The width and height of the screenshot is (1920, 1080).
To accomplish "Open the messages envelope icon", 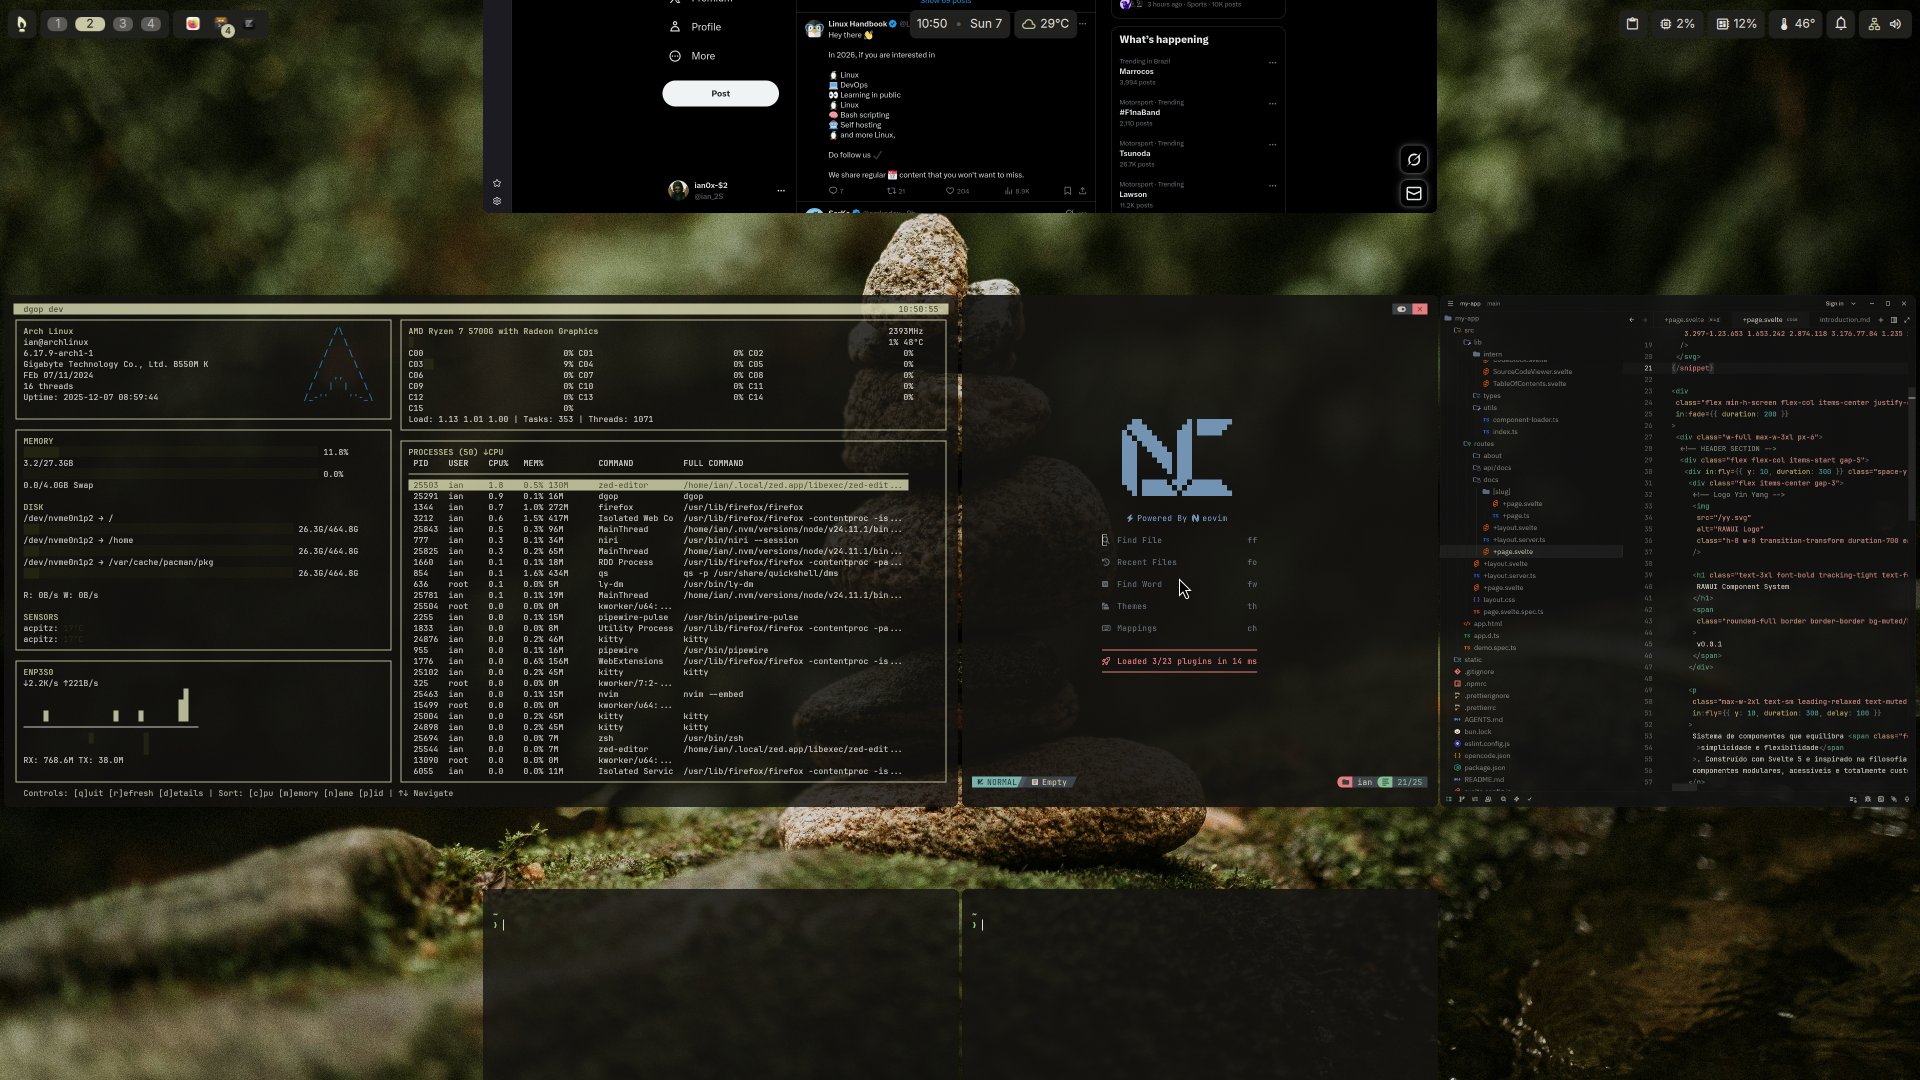I will coord(1414,194).
